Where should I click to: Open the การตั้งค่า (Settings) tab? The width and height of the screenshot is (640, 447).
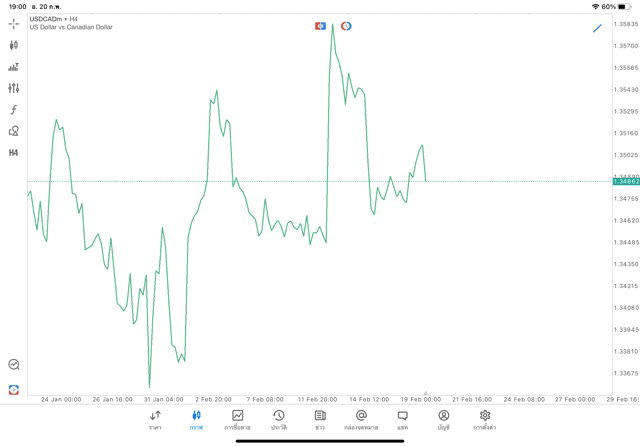pyautogui.click(x=485, y=420)
